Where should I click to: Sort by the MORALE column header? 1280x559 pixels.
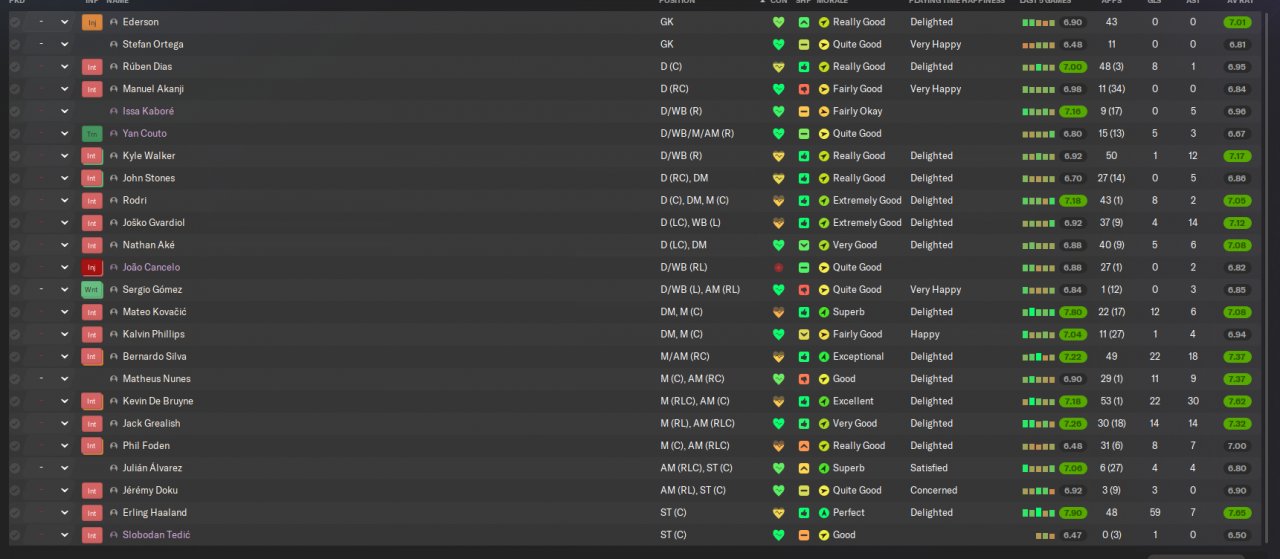click(833, 3)
